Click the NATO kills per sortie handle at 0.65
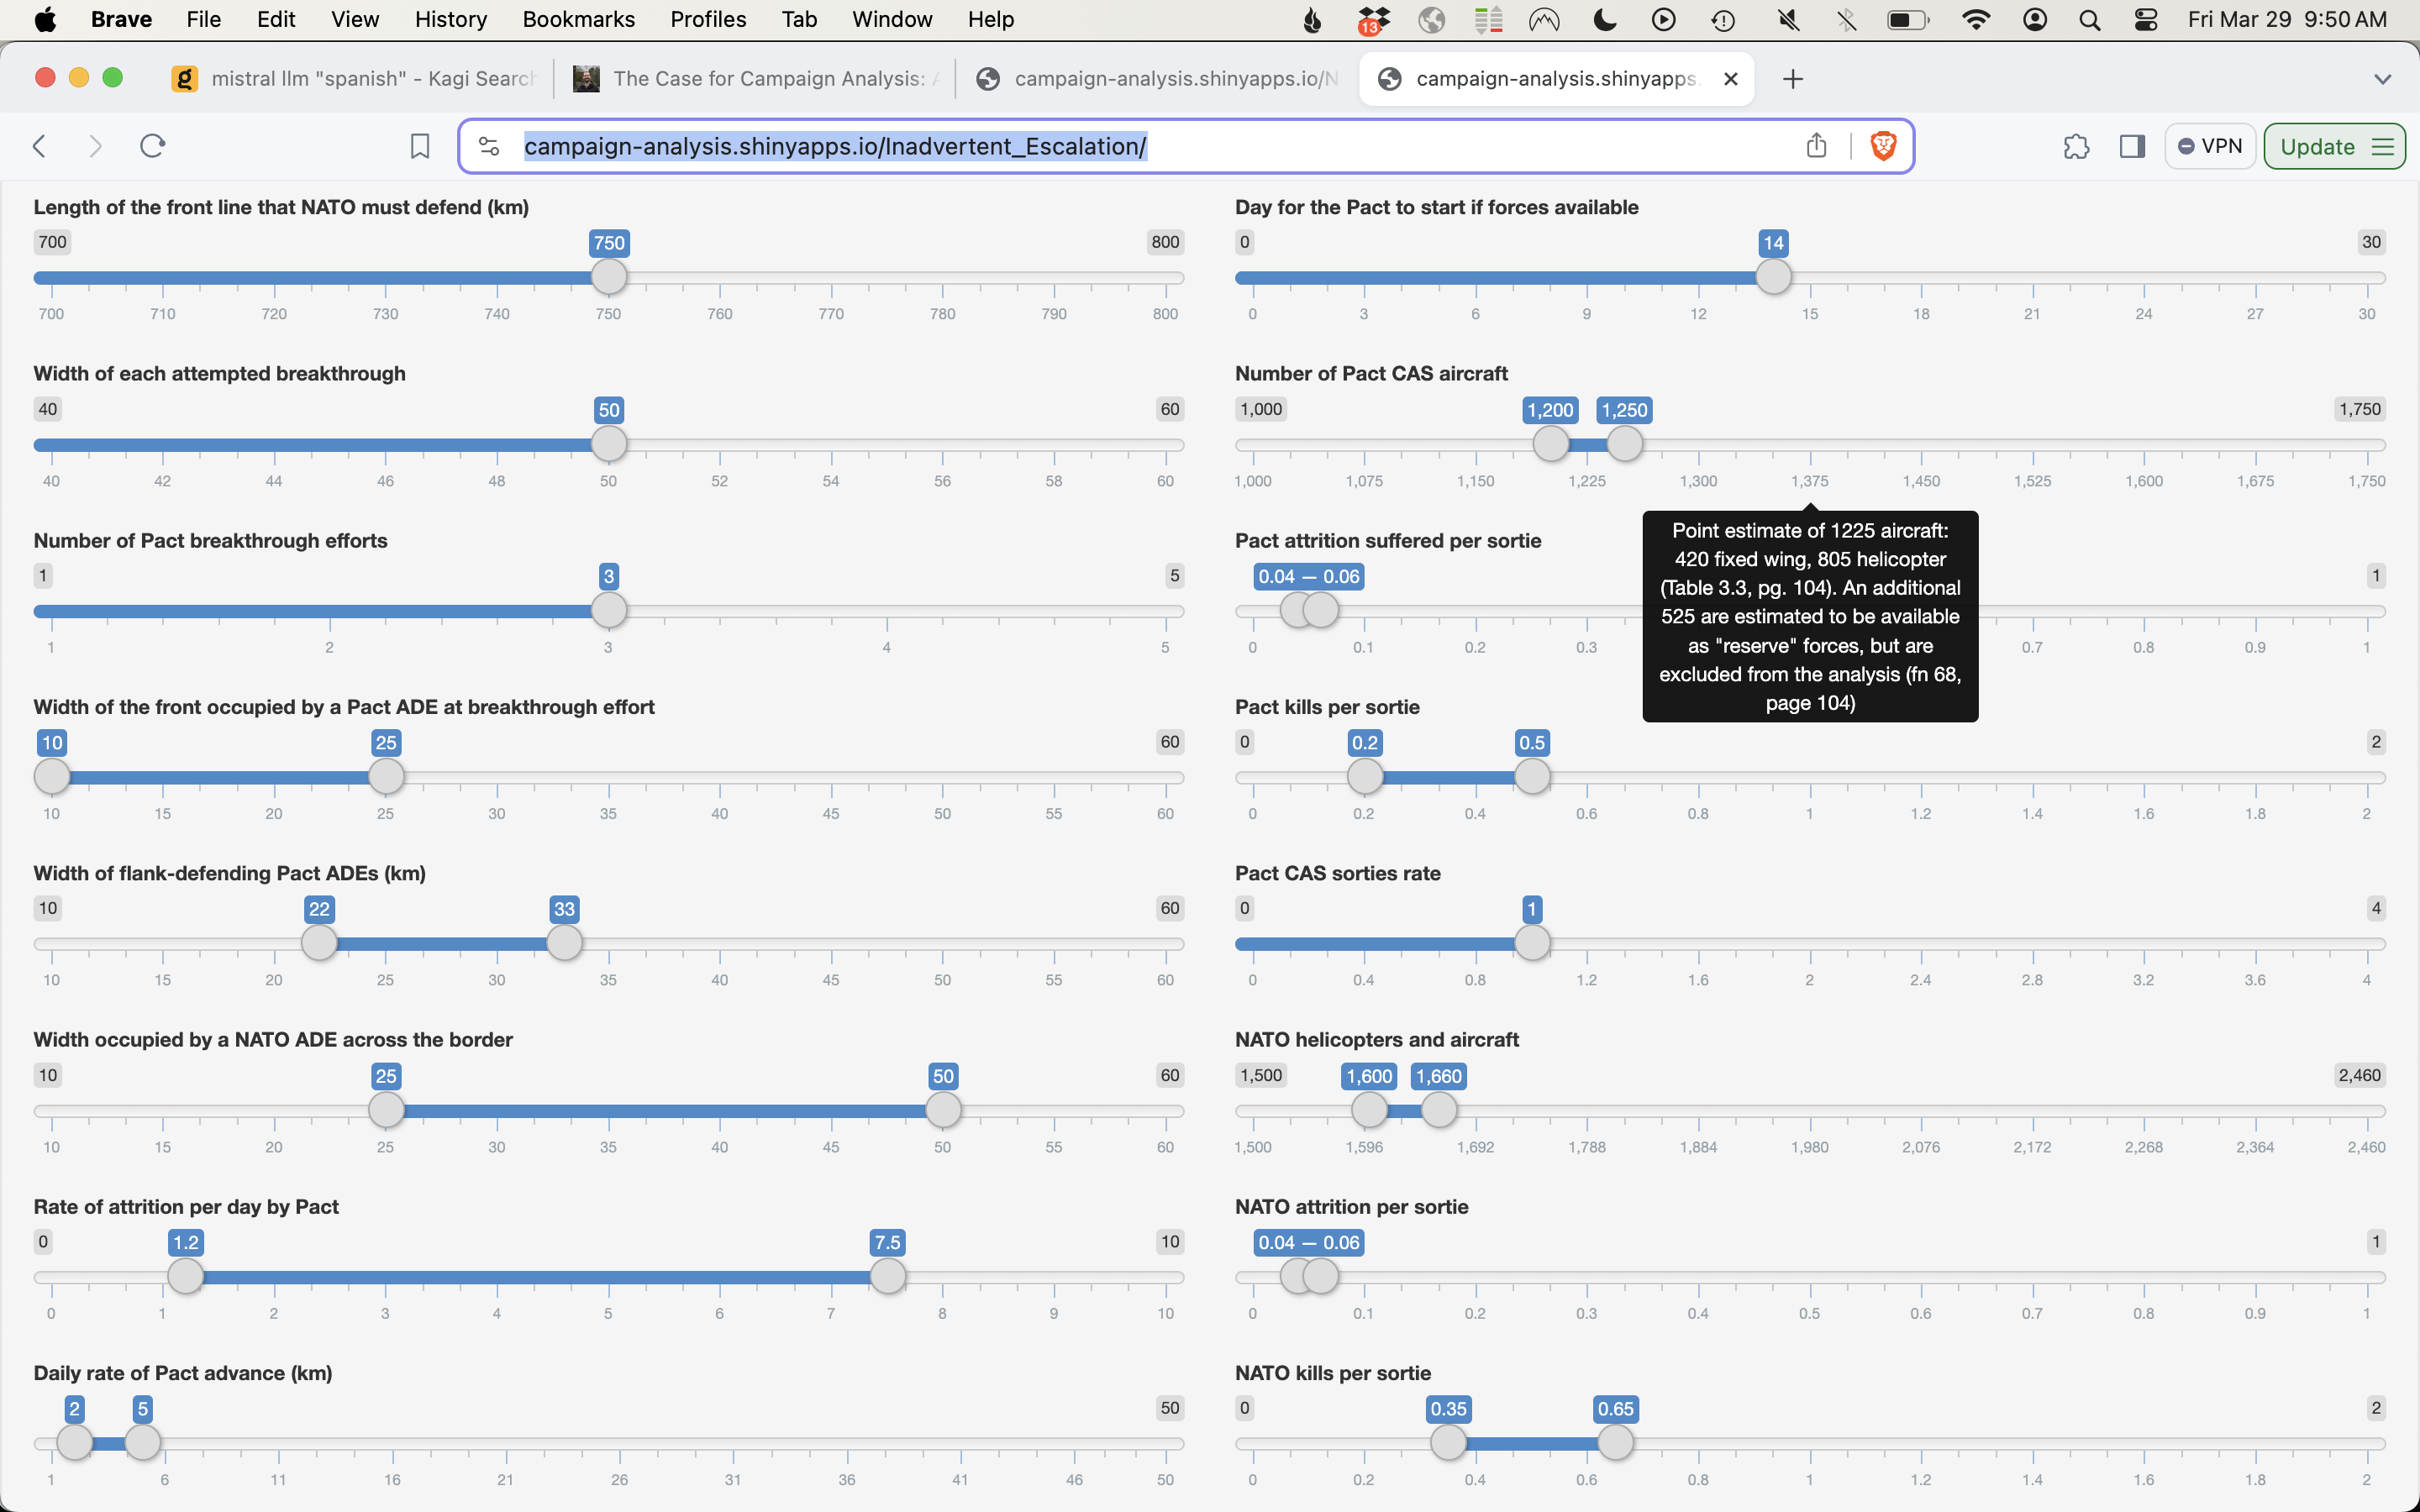The height and width of the screenshot is (1512, 2420). coord(1616,1443)
